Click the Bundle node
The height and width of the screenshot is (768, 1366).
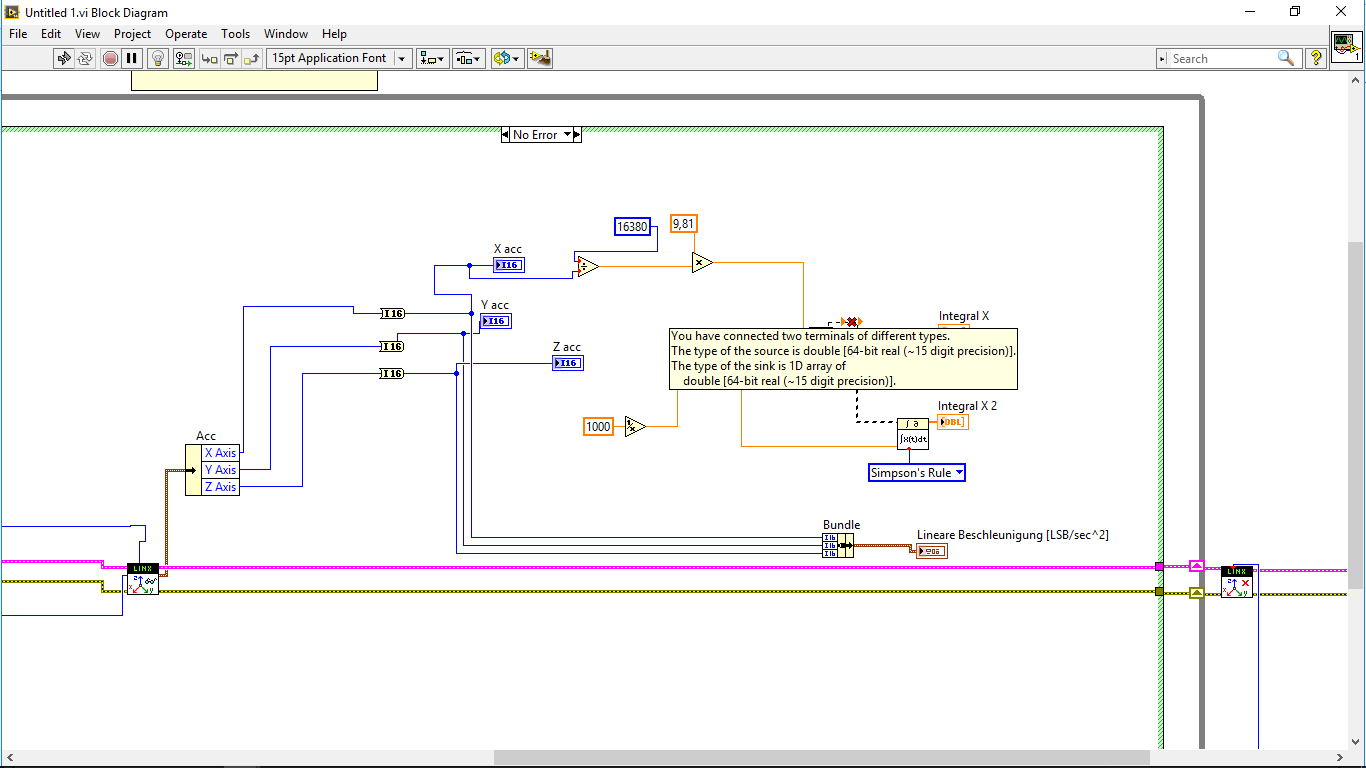tap(838, 545)
